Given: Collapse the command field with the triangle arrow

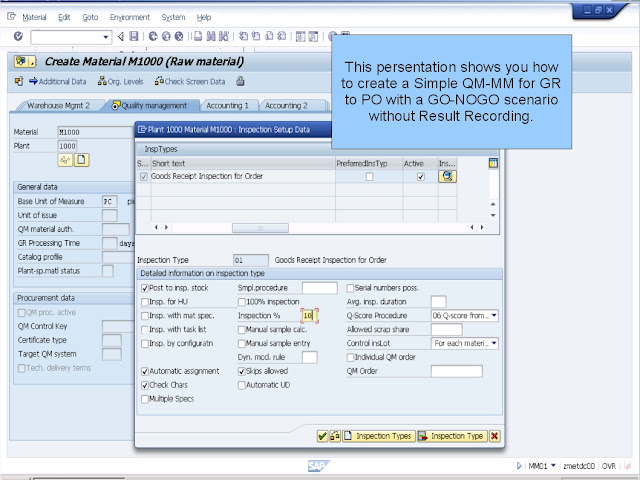Looking at the screenshot, I should [x=120, y=37].
